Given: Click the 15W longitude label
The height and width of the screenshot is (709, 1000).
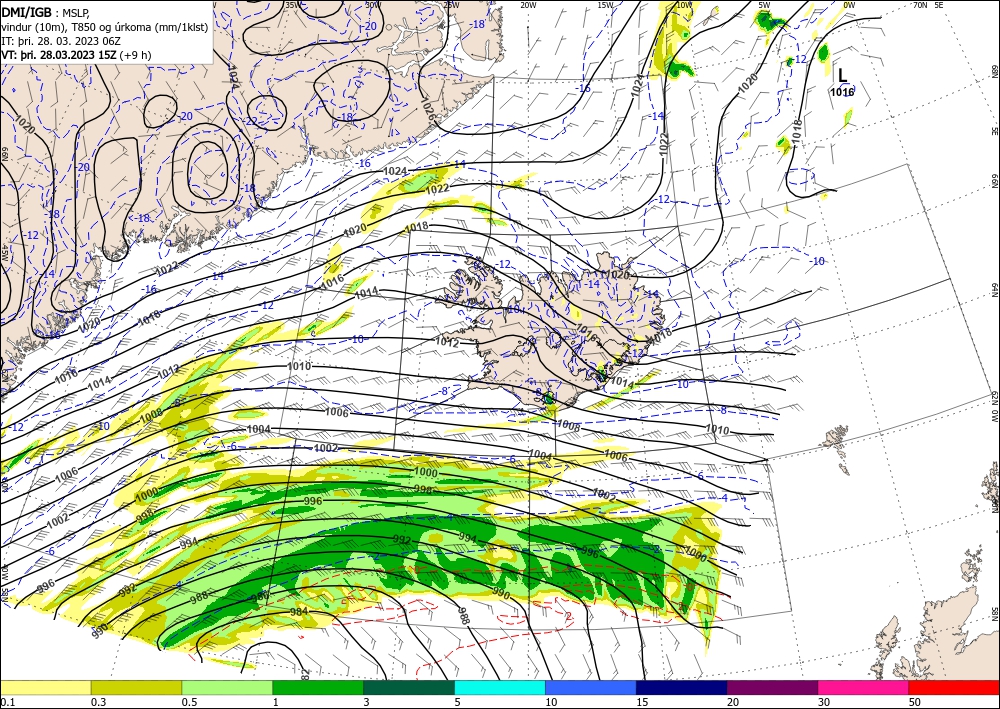Looking at the screenshot, I should [x=605, y=5].
